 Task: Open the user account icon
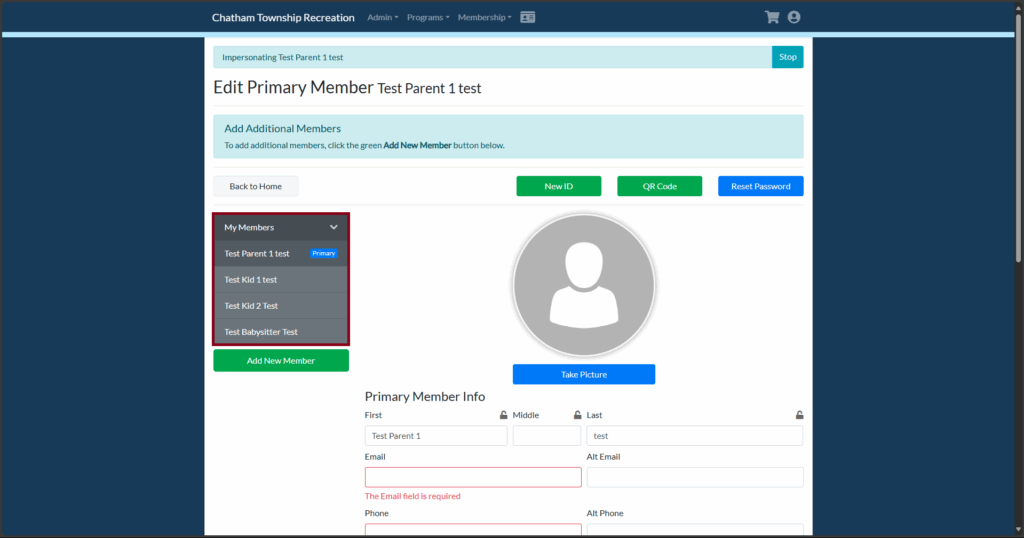tap(793, 18)
